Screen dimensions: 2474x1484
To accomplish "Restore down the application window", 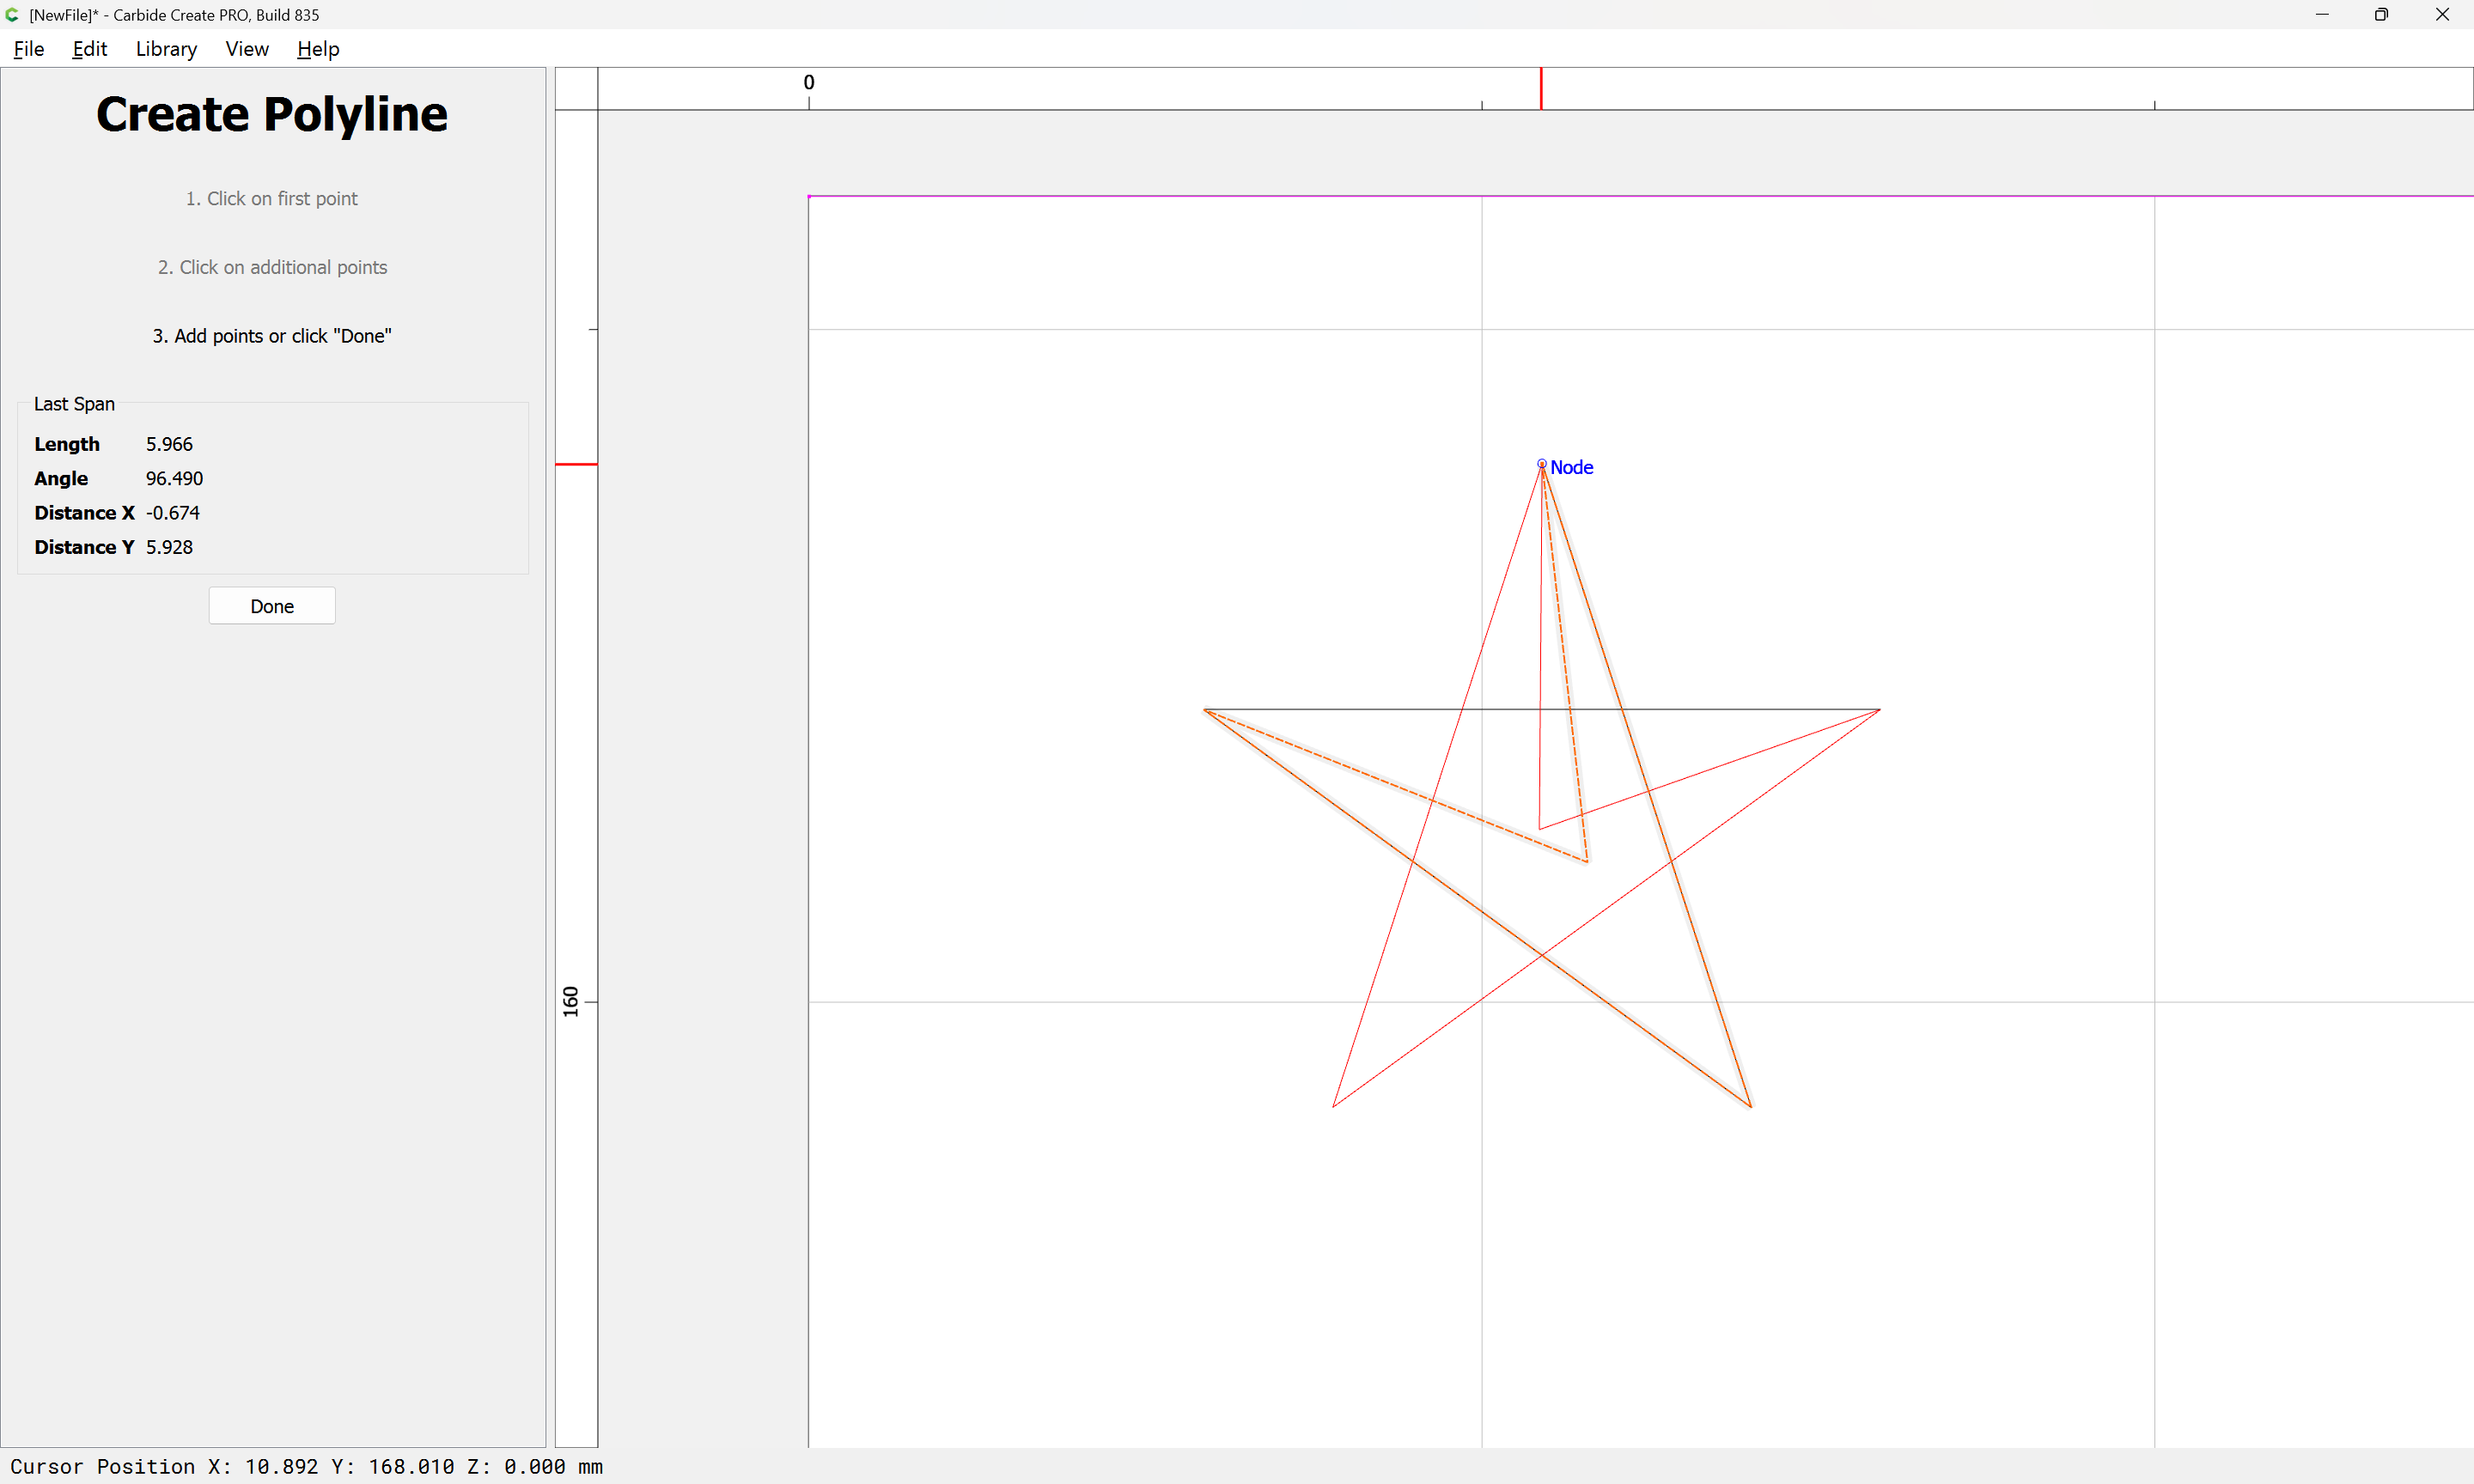I will coord(2381,15).
